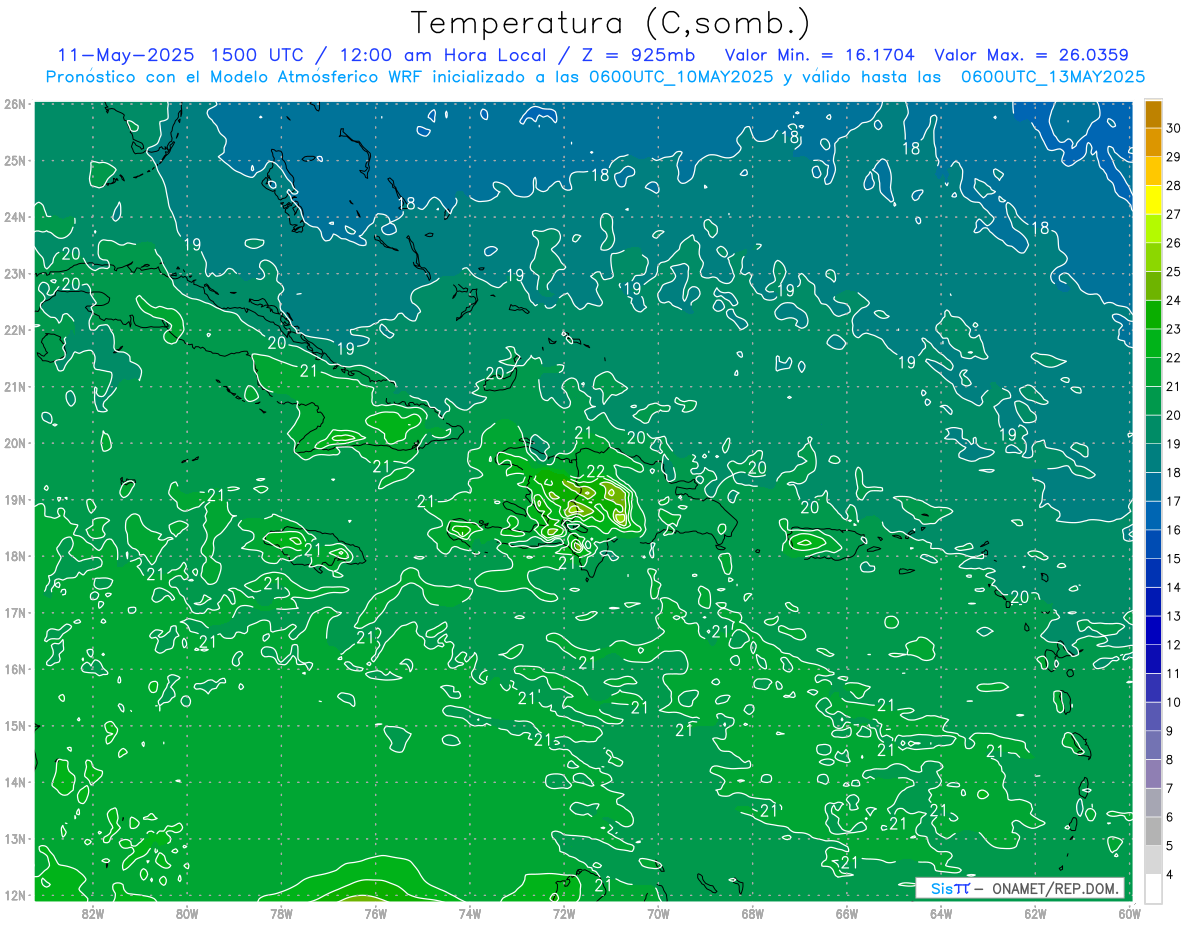Click the '66W' longitude axis label
The width and height of the screenshot is (1200, 927).
click(x=846, y=913)
